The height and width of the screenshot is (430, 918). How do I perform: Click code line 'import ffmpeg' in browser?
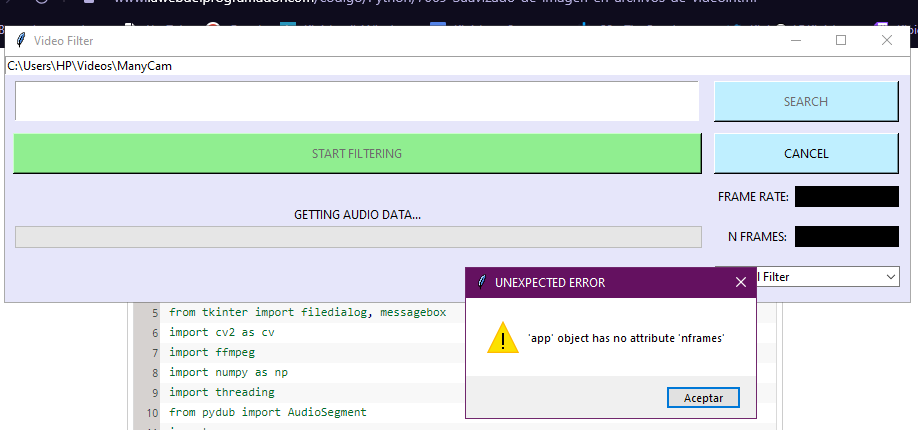pos(212,352)
